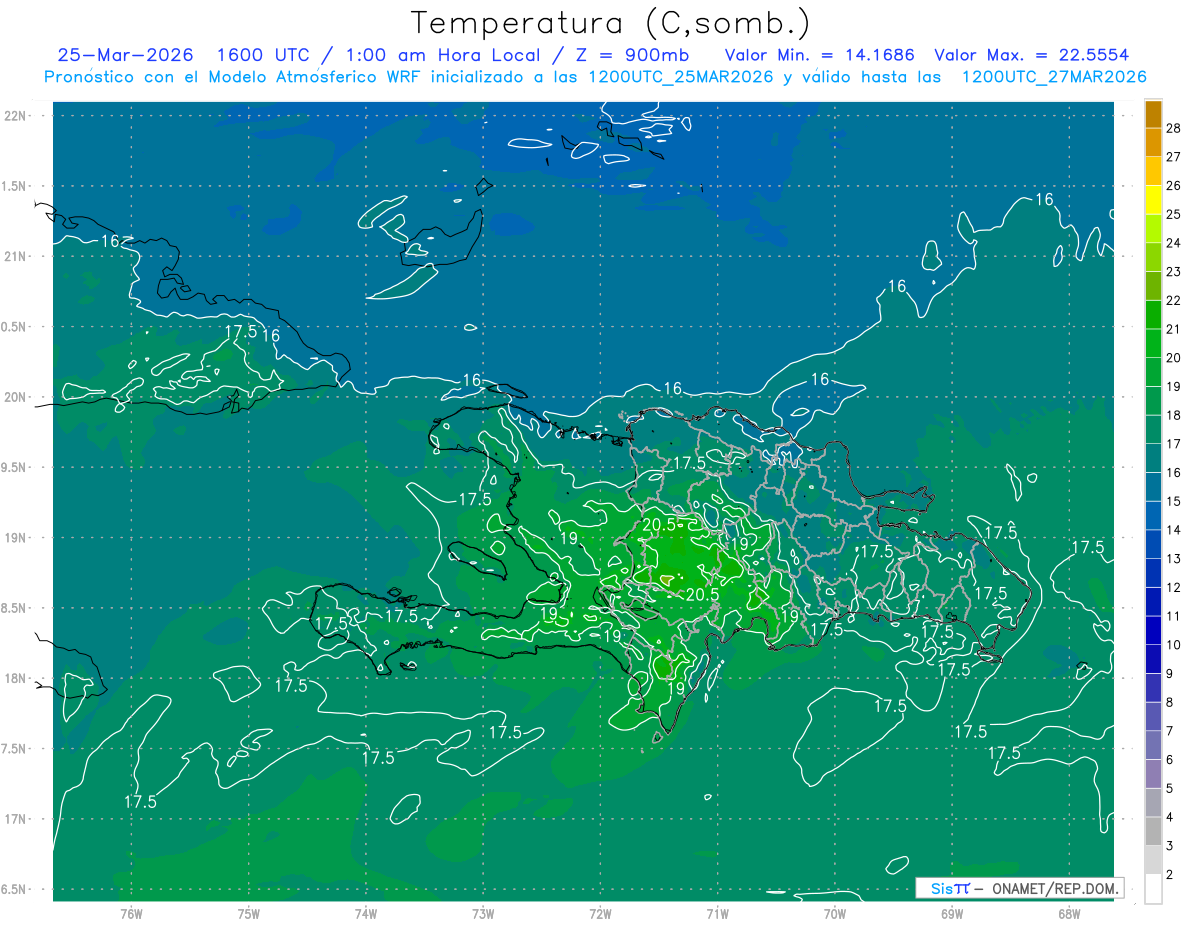The image size is (1200, 927).
Task: Click the gray 3 degree legend swatch
Action: (1153, 831)
